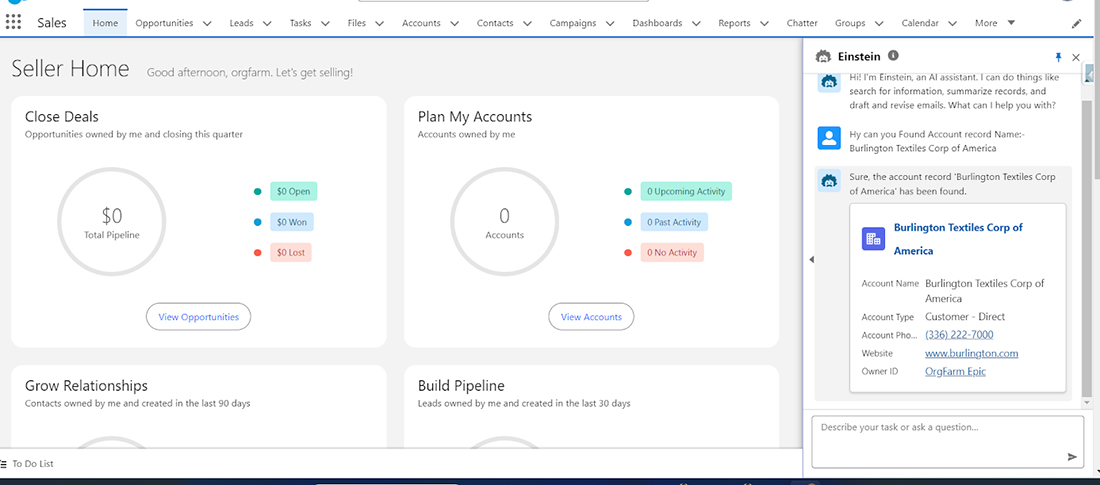Screen dimensions: 1100x485
Task: Open the Leads tab
Action: tap(241, 23)
